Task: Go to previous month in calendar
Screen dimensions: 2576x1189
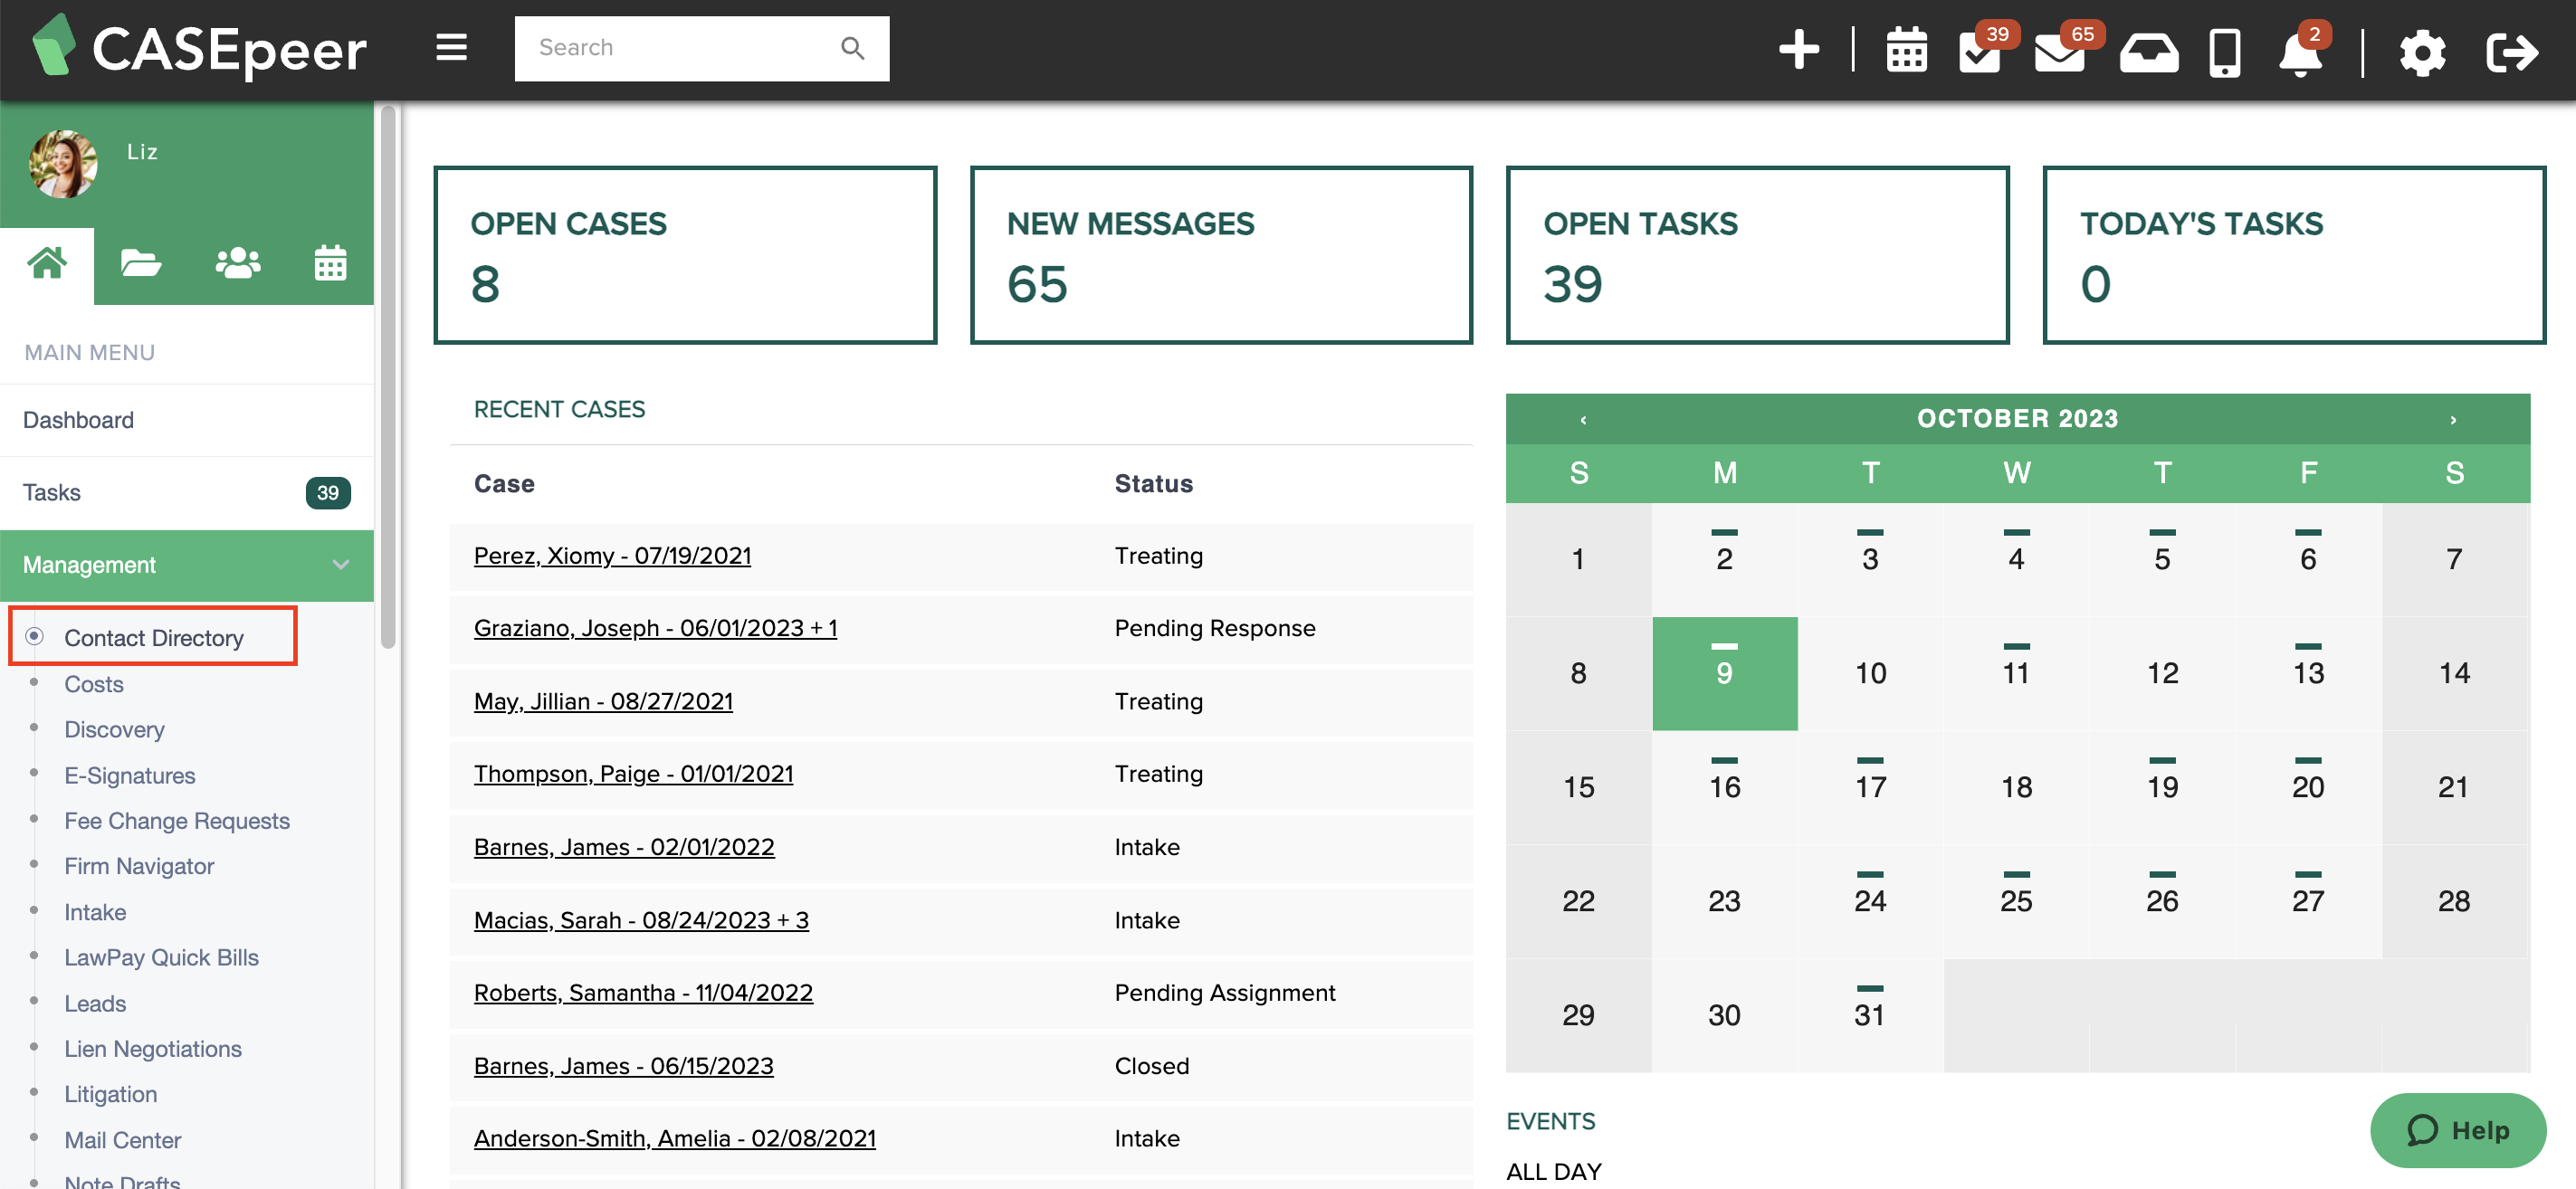Action: click(1583, 419)
